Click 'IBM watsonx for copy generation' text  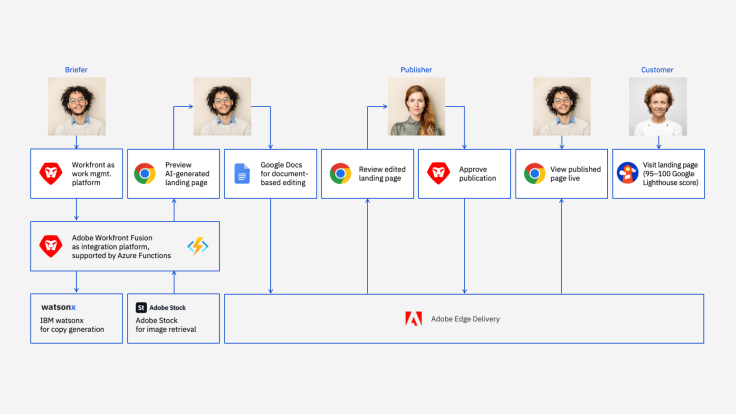pyautogui.click(x=72, y=325)
